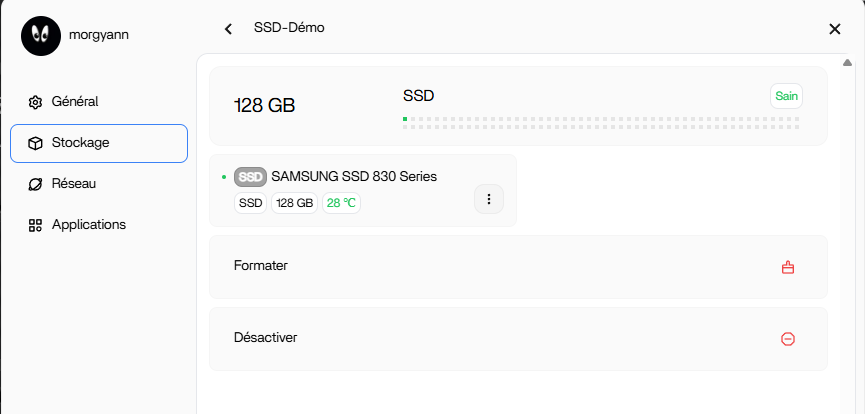865x414 pixels.
Task: Click the Réseau planet icon
Action: click(x=35, y=184)
